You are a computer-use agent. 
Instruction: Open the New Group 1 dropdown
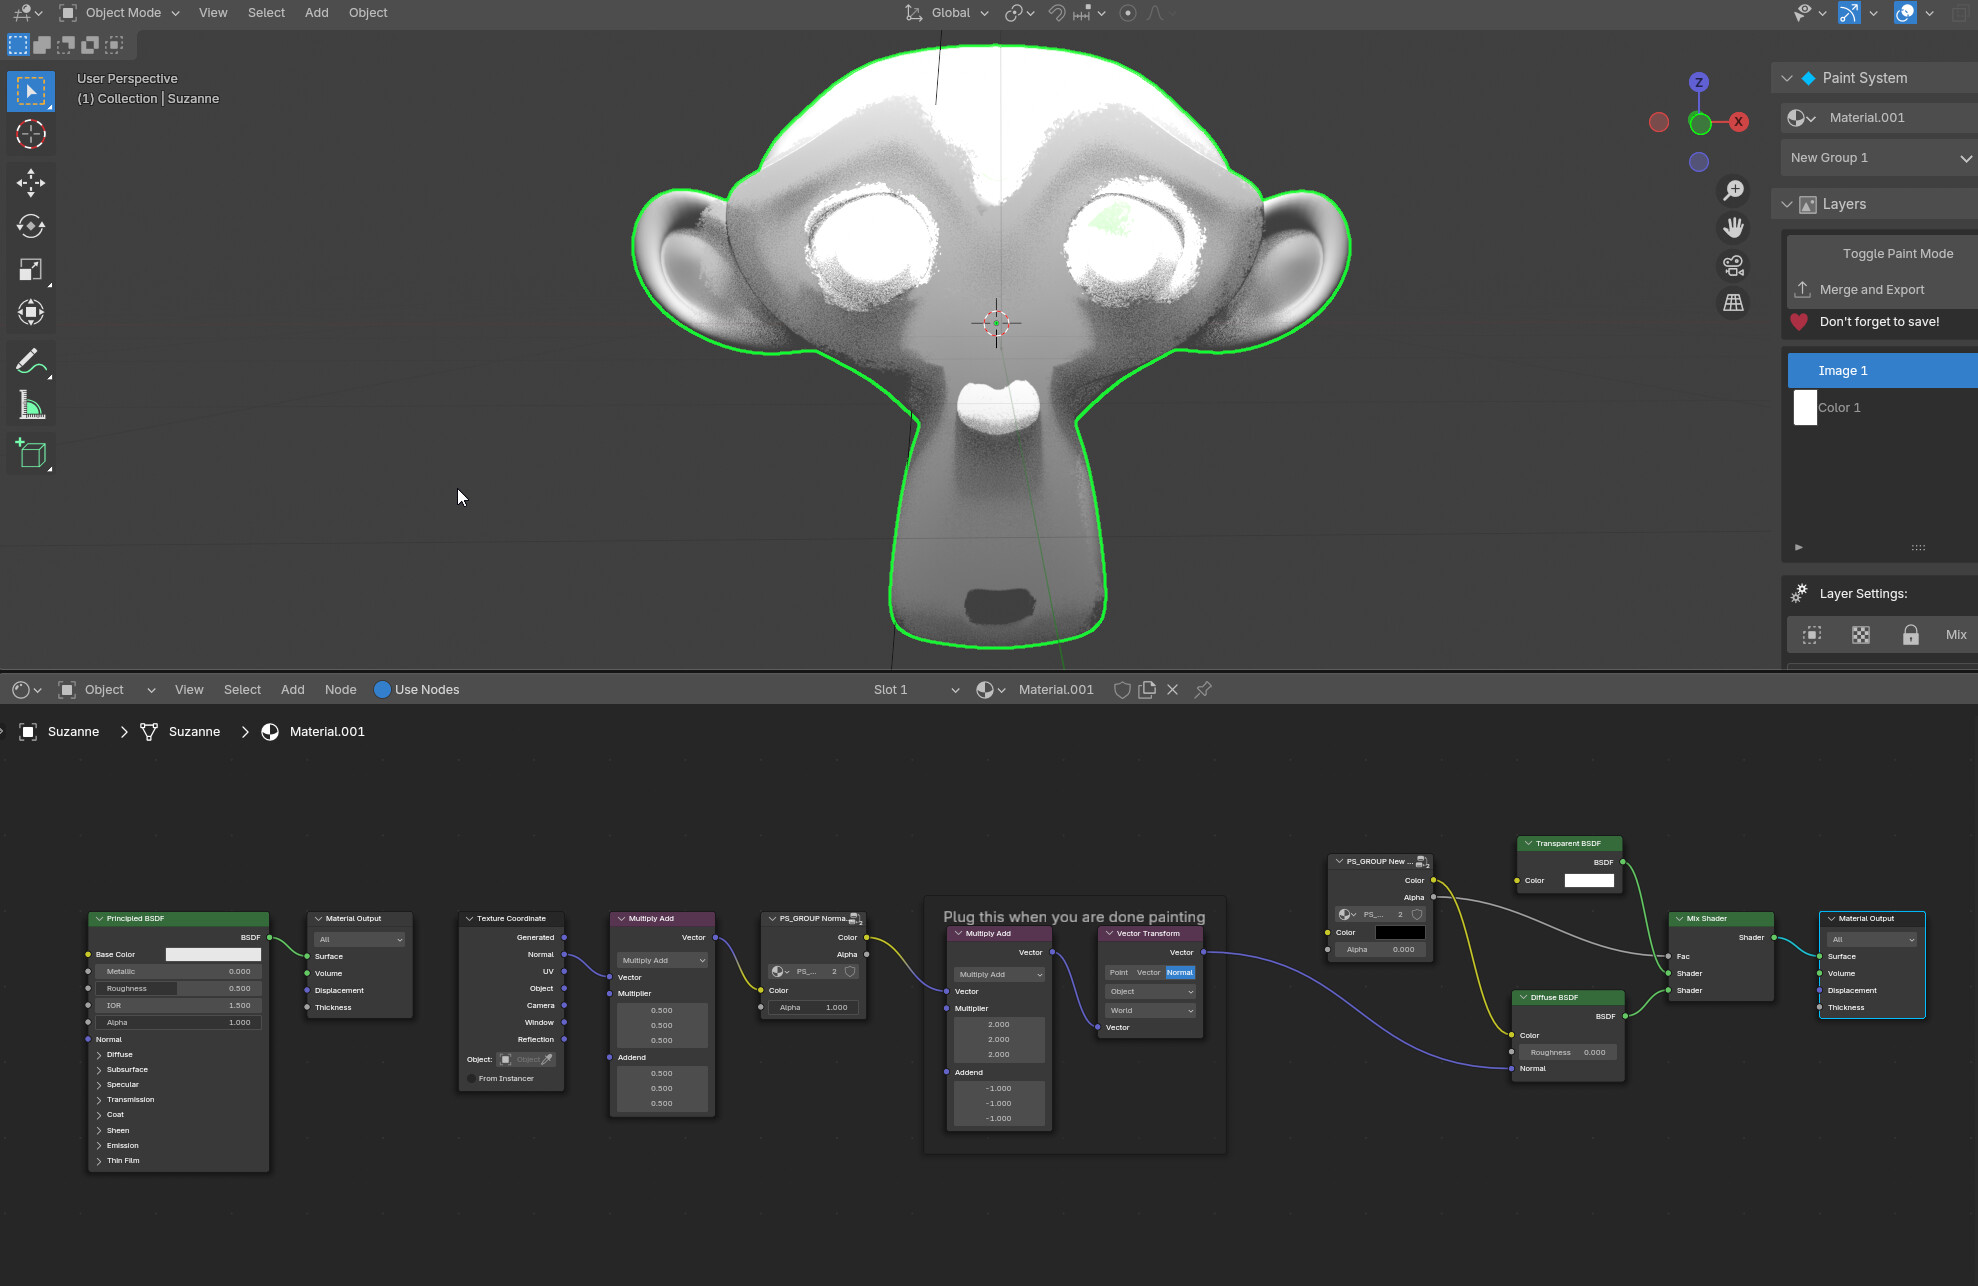pos(1879,158)
